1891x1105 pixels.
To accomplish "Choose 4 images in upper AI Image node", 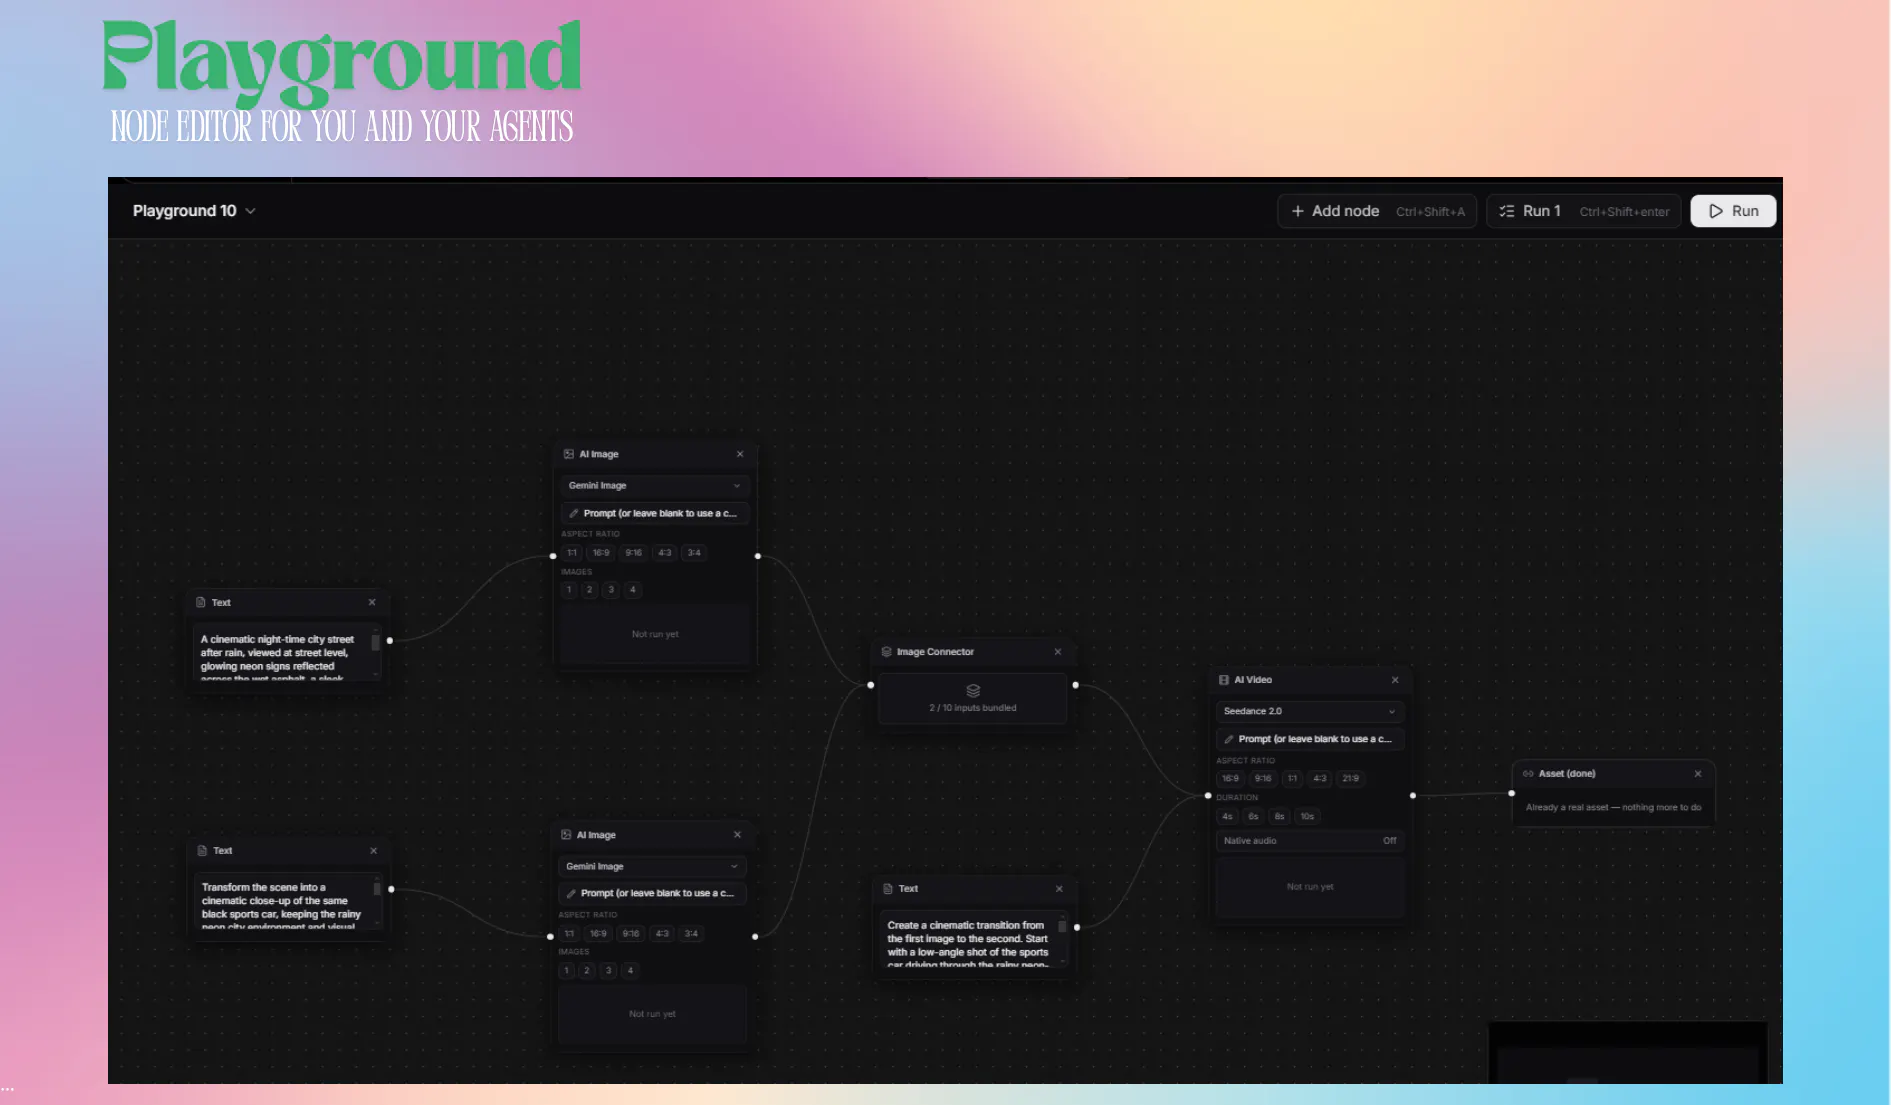I will [x=632, y=590].
